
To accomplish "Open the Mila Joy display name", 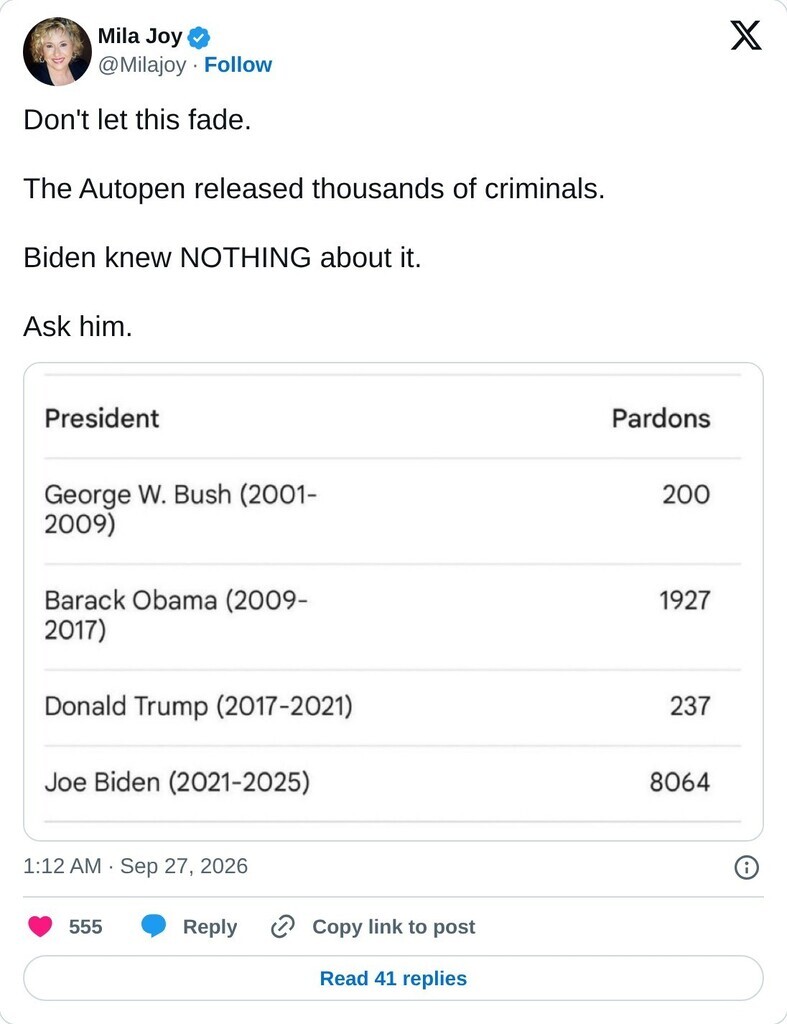I will [x=140, y=36].
